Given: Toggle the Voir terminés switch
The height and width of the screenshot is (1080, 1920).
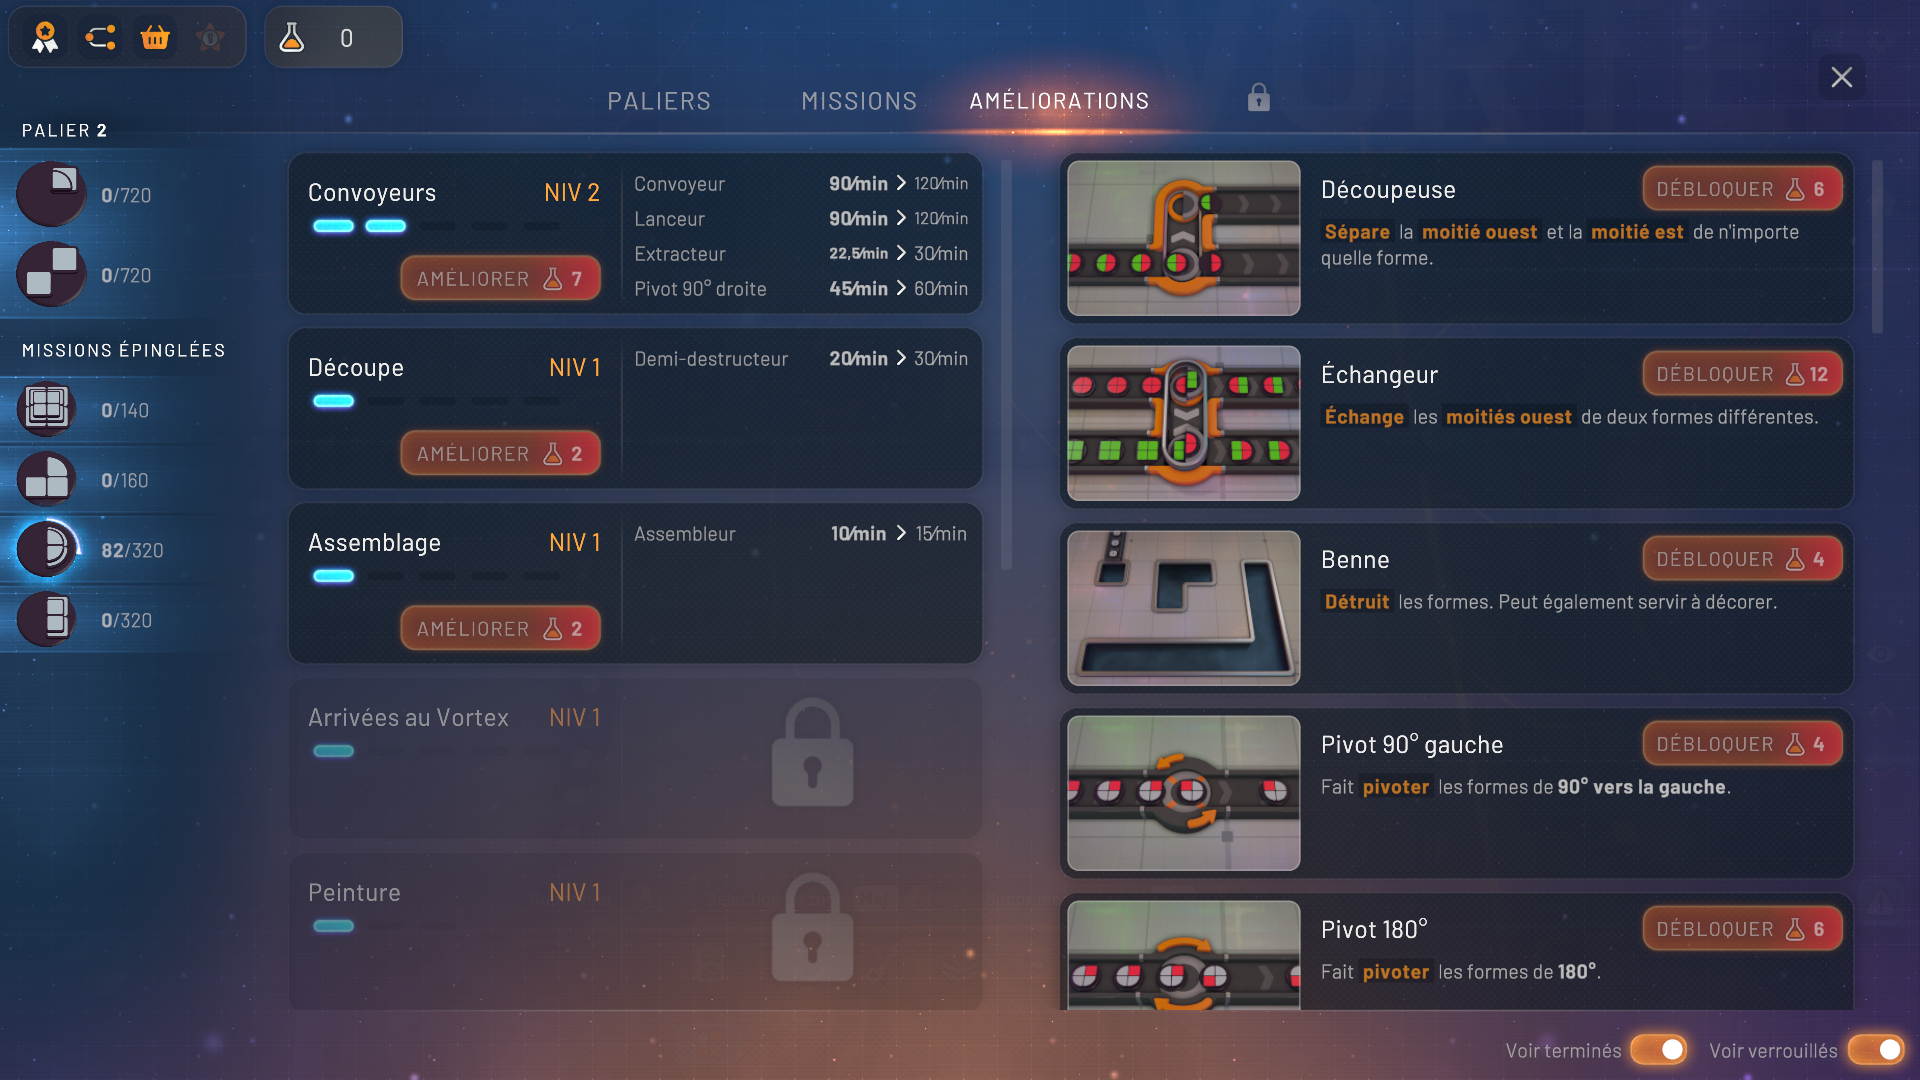Looking at the screenshot, I should (x=1659, y=1049).
